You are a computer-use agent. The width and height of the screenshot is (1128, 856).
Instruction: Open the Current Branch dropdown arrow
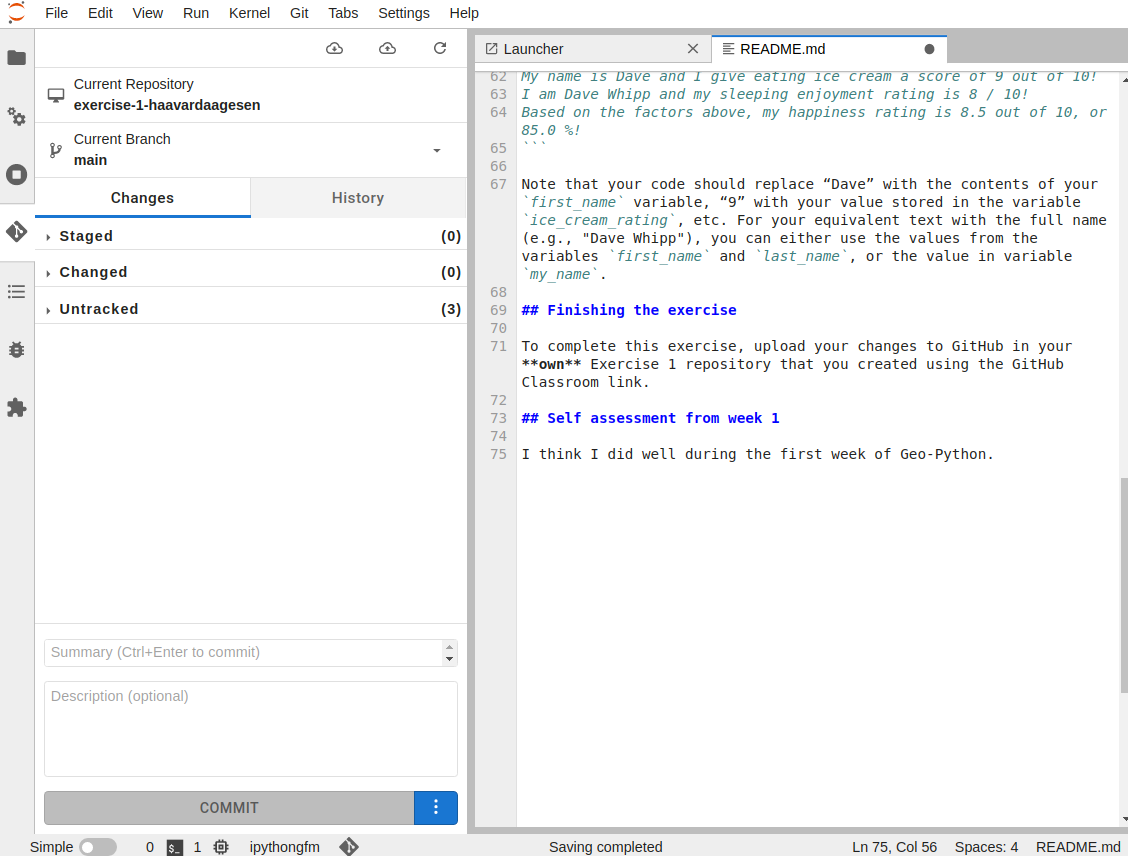(x=437, y=150)
